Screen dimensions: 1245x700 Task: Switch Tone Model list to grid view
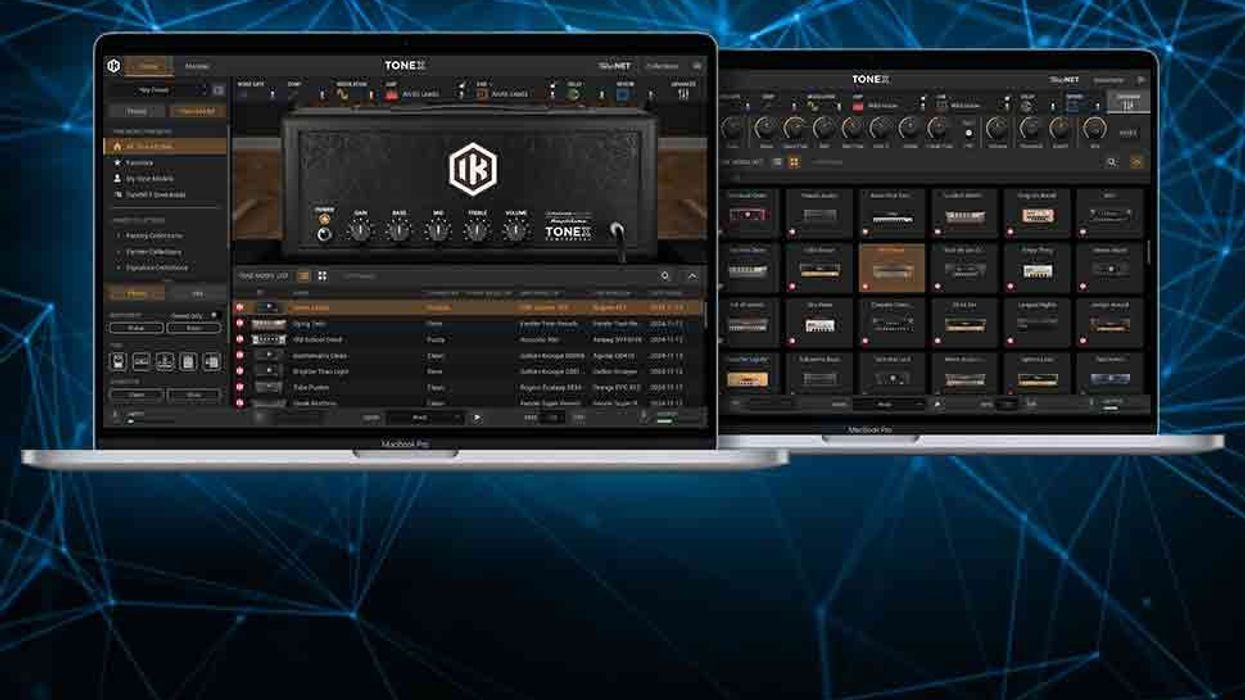(x=322, y=275)
